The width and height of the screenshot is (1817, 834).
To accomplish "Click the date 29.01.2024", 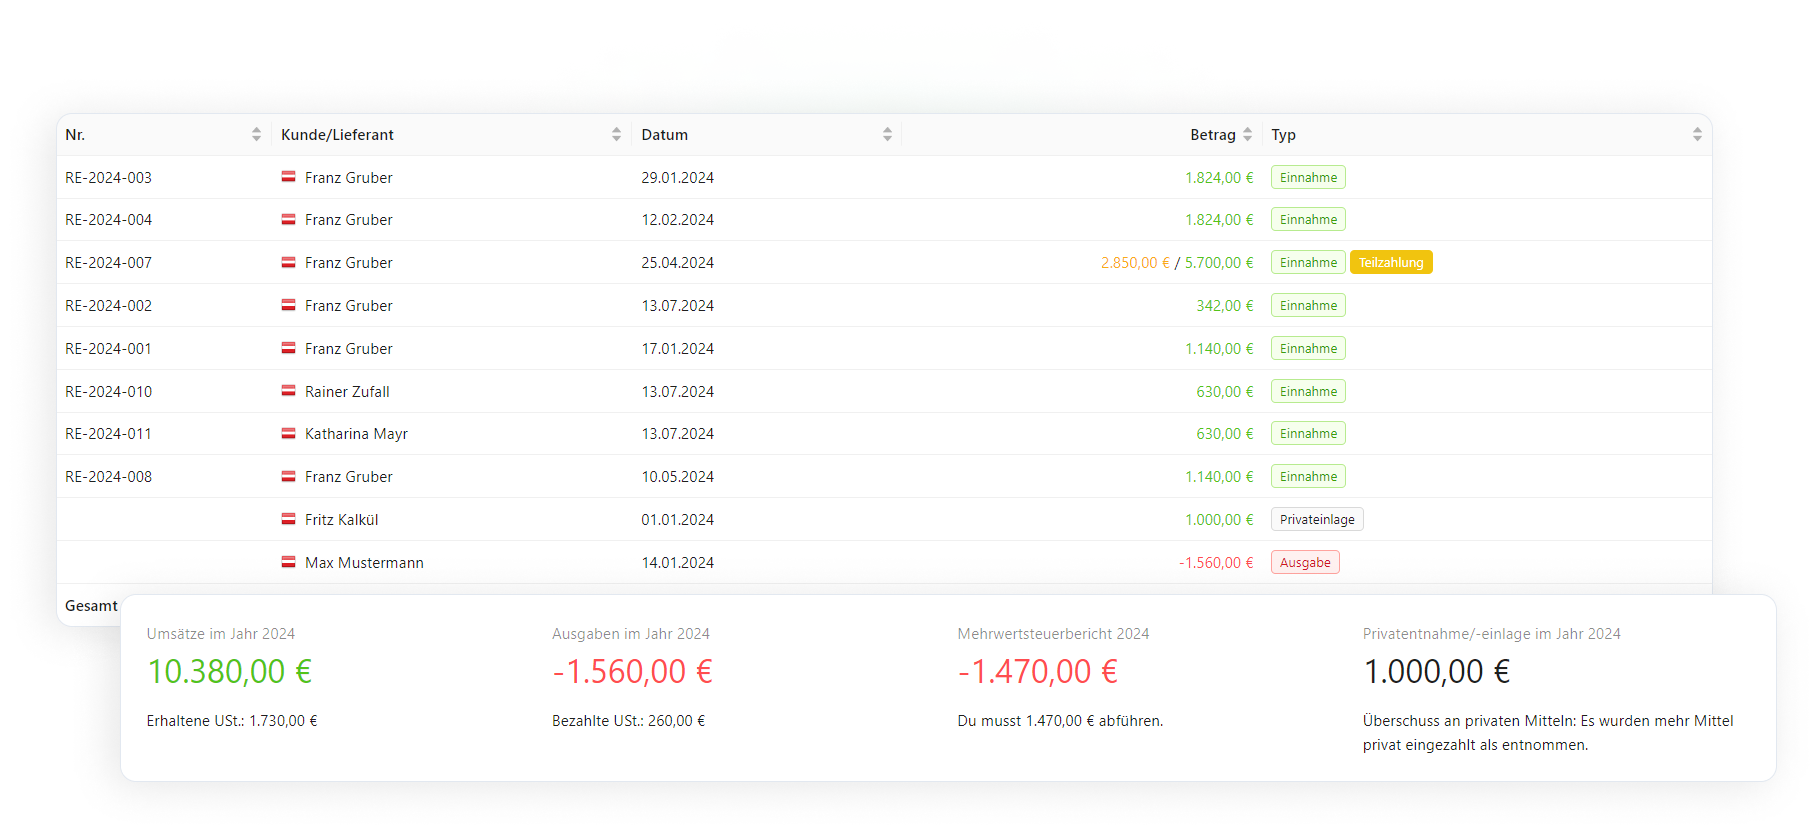I will pyautogui.click(x=677, y=178).
